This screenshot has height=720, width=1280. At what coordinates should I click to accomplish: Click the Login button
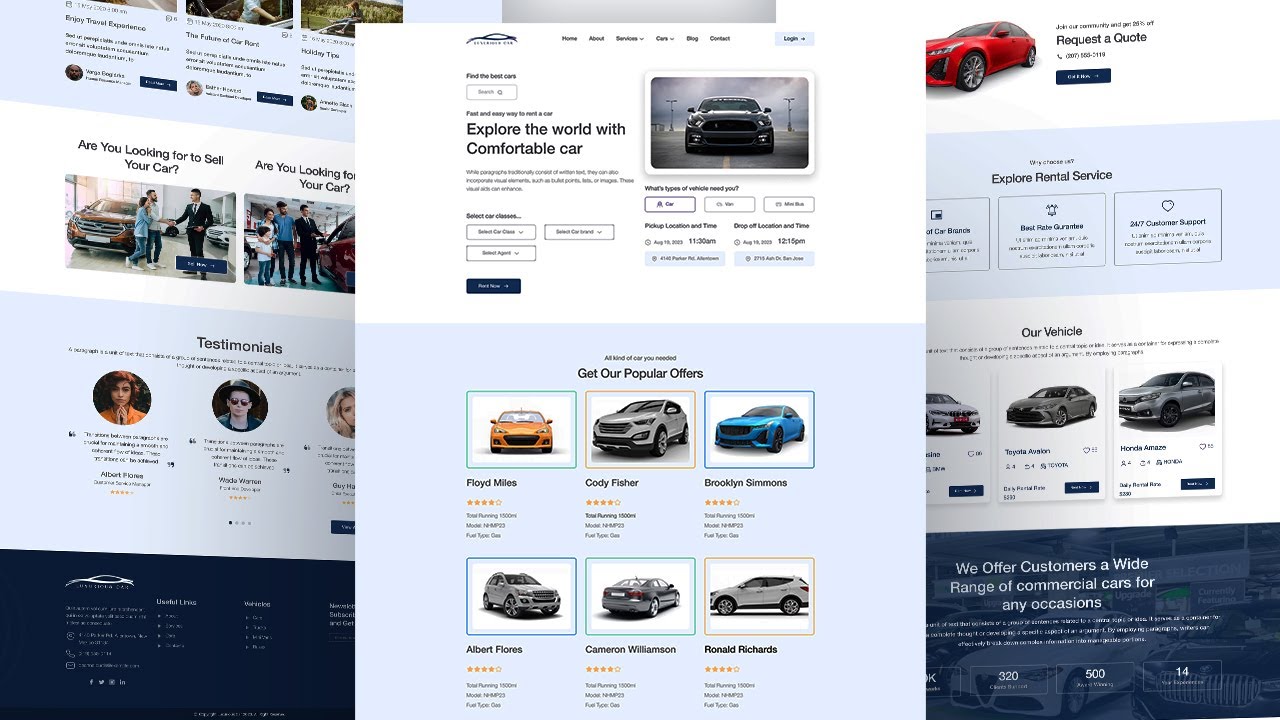pyautogui.click(x=794, y=39)
